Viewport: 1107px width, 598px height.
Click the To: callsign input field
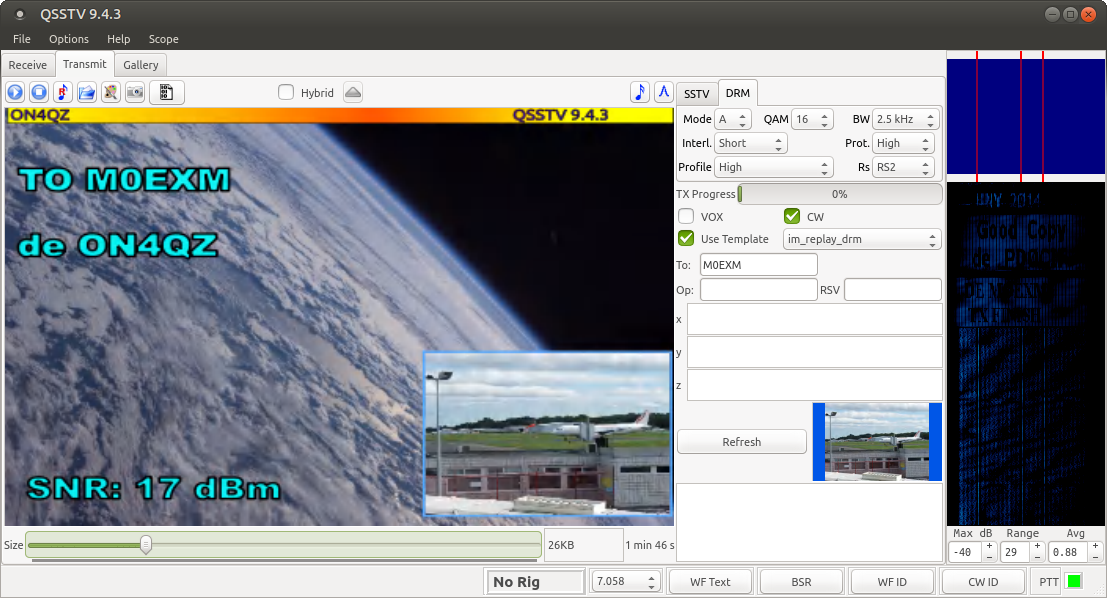(758, 265)
